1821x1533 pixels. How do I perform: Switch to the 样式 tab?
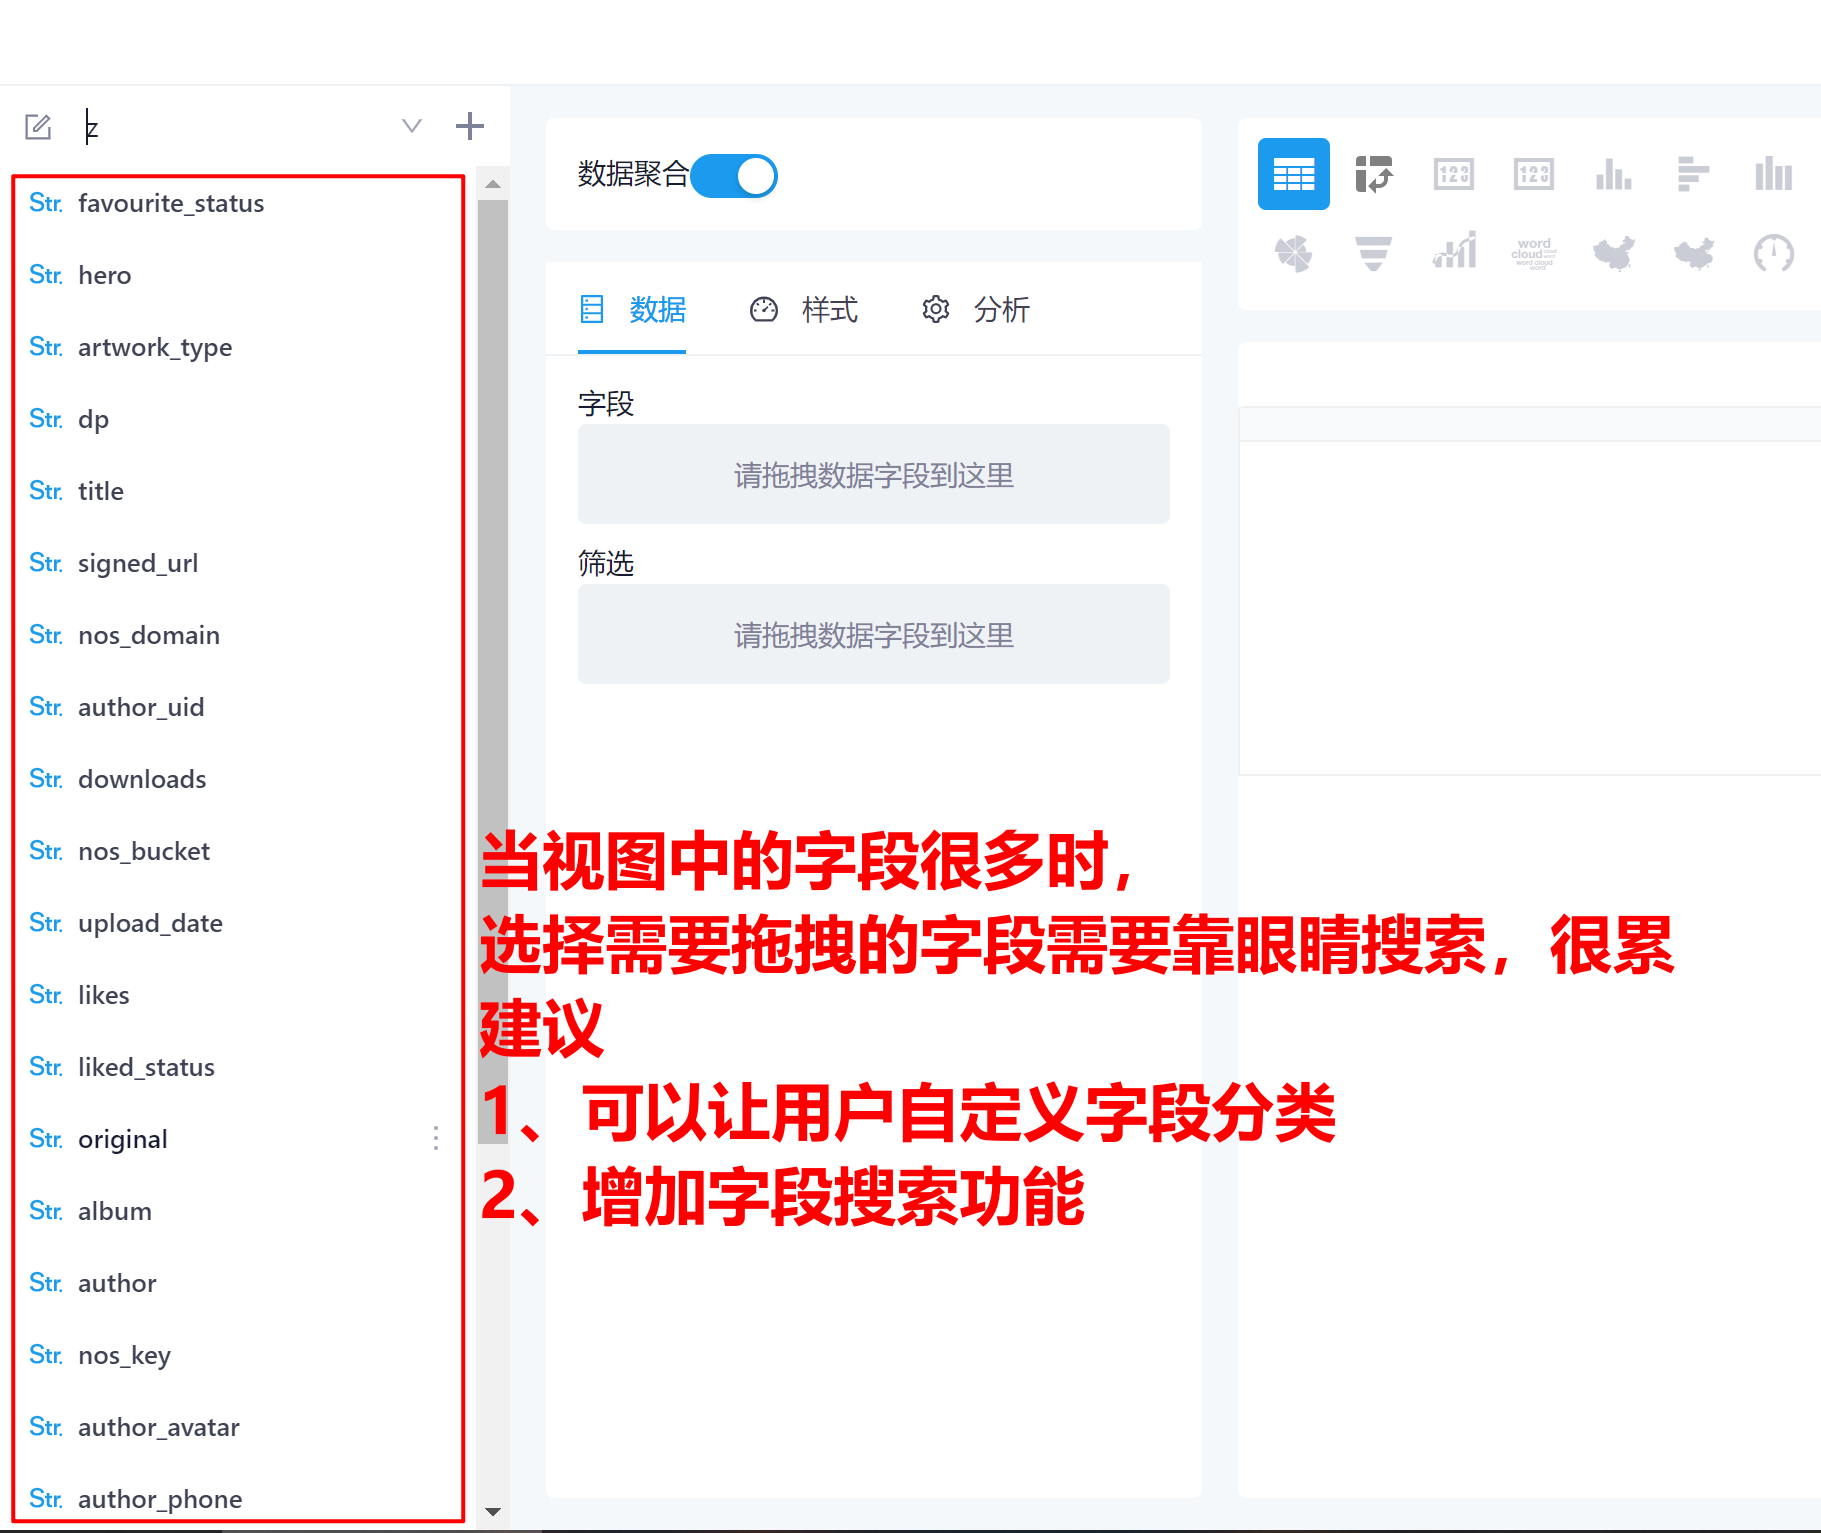click(x=830, y=310)
